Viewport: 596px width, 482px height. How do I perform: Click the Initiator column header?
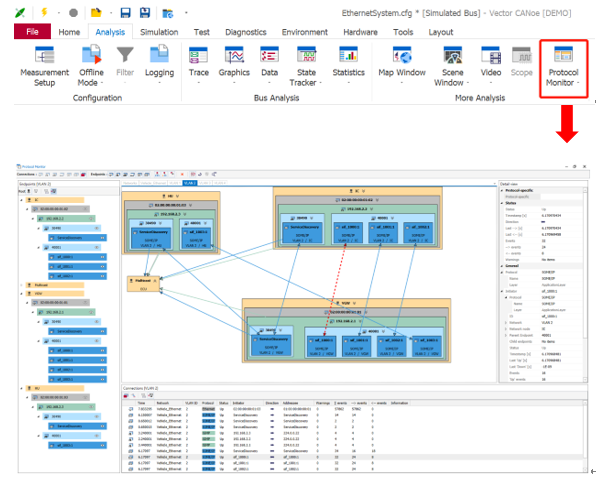click(x=238, y=403)
